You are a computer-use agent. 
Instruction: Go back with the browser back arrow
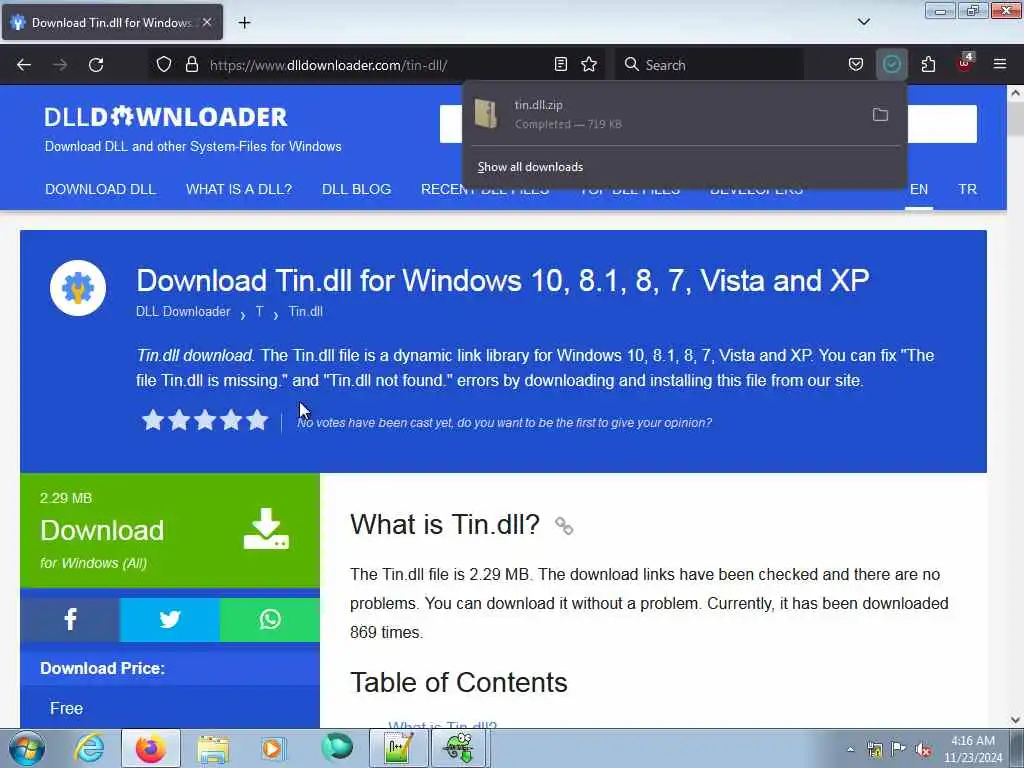[x=24, y=65]
